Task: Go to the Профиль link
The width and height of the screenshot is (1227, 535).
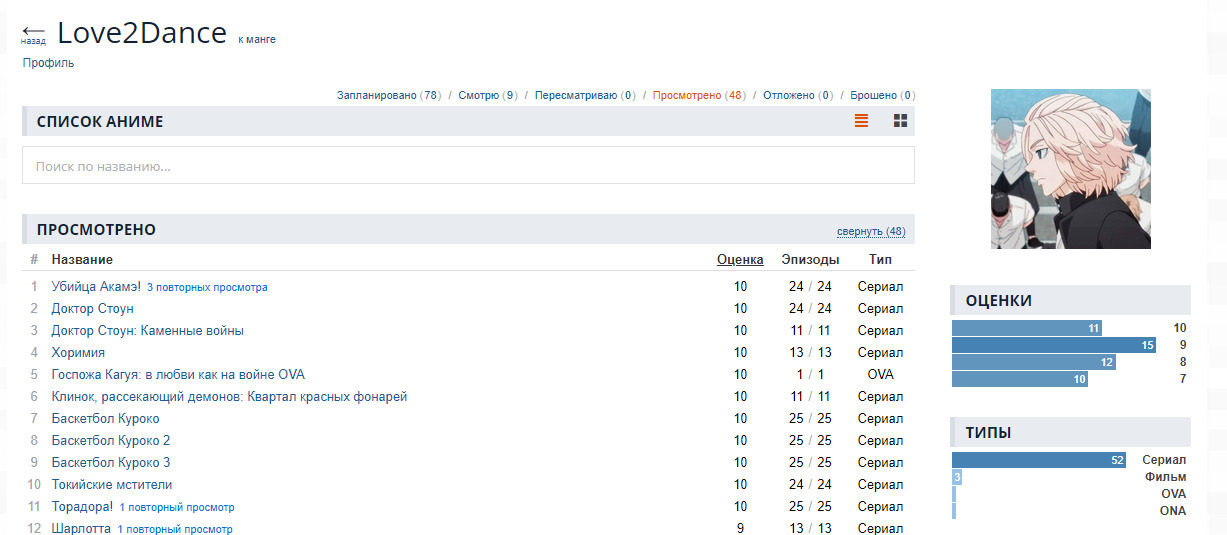Action: coord(48,63)
